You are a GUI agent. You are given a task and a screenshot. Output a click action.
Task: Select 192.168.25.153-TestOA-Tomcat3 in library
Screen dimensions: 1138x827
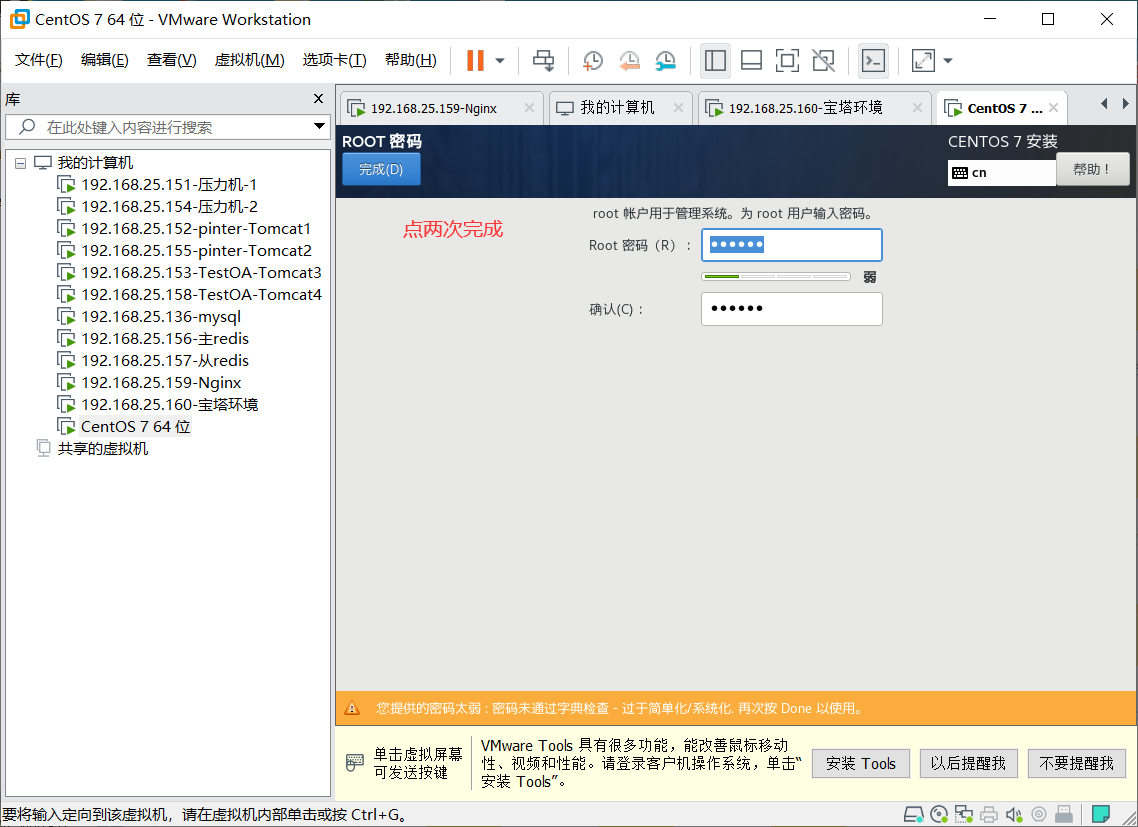200,273
